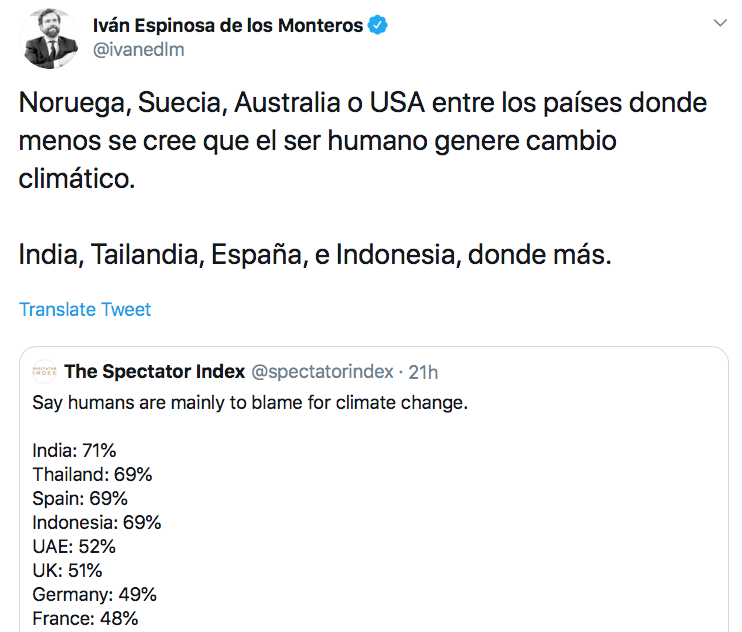Click the Thailand: 69% line

(92, 475)
